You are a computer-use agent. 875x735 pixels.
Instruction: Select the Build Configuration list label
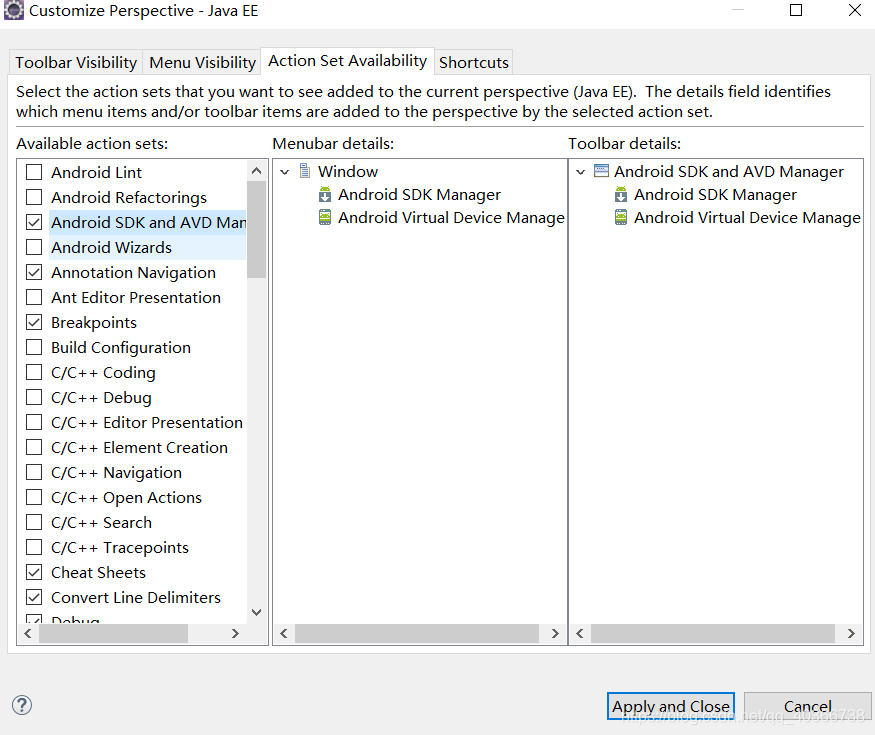click(121, 348)
